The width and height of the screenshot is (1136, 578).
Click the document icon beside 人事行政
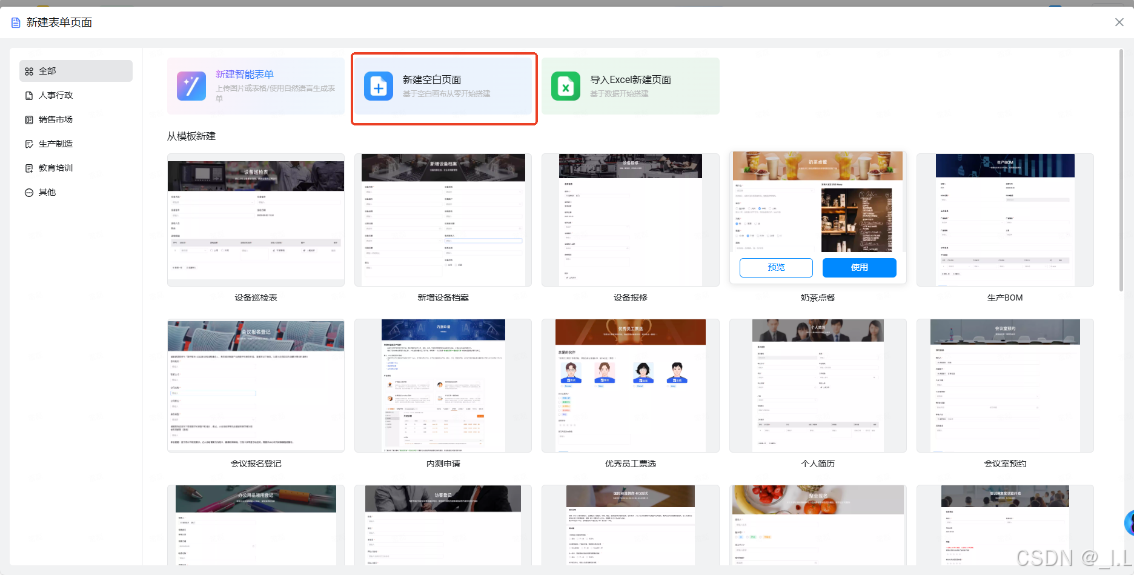pyautogui.click(x=29, y=96)
